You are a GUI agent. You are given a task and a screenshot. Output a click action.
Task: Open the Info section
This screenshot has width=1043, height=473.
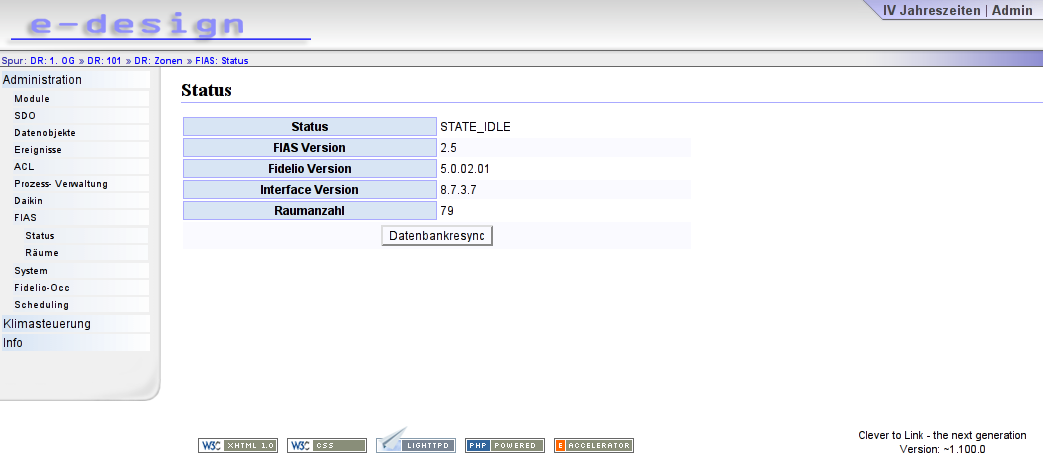[13, 343]
